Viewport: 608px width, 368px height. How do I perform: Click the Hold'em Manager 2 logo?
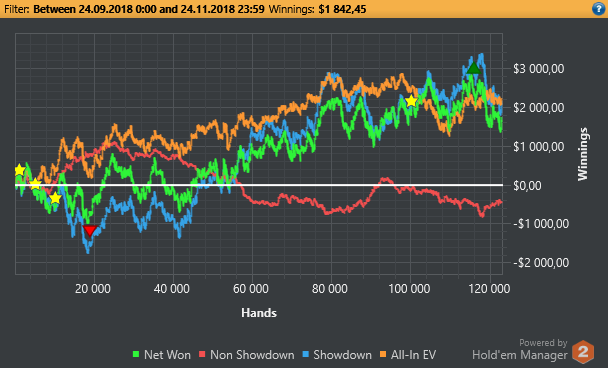pos(583,352)
